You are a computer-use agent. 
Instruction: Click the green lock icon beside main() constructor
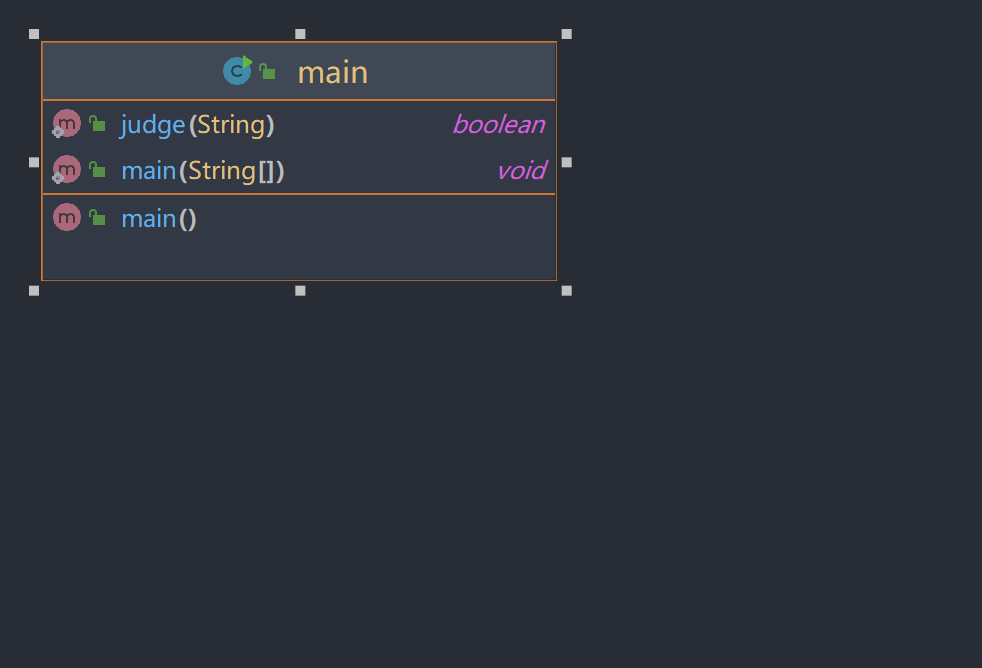pos(97,217)
